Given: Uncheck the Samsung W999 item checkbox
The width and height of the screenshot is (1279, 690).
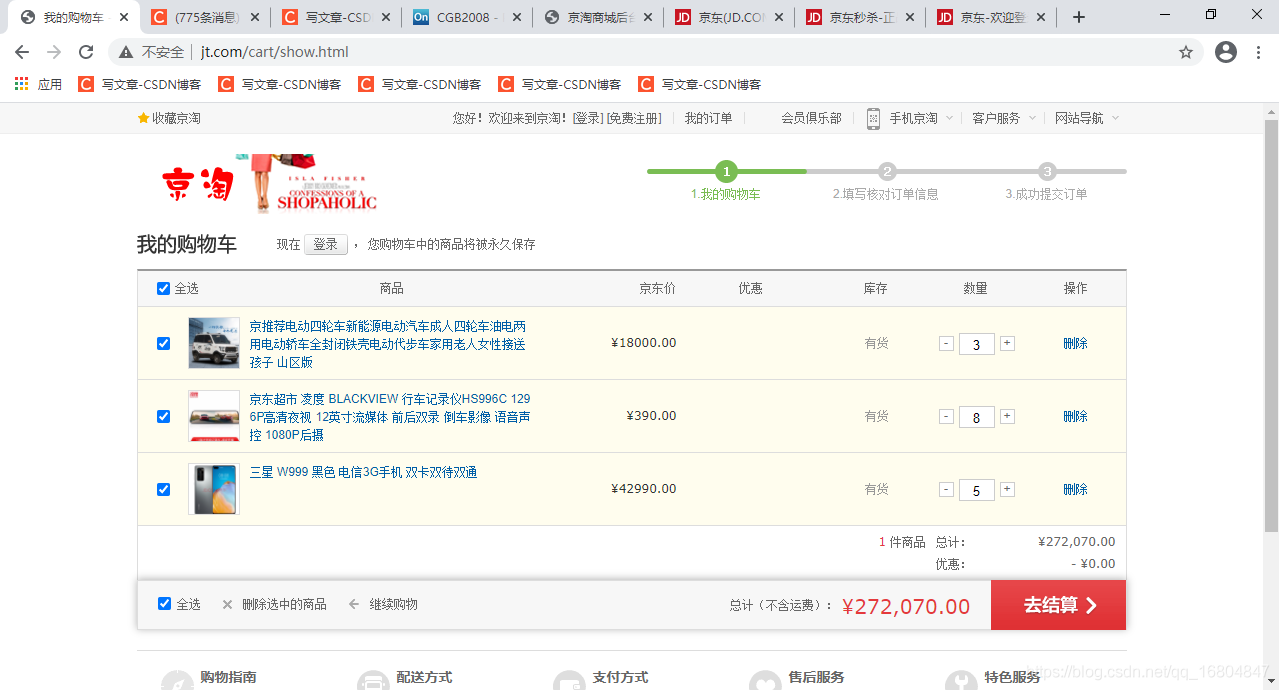Looking at the screenshot, I should (164, 489).
